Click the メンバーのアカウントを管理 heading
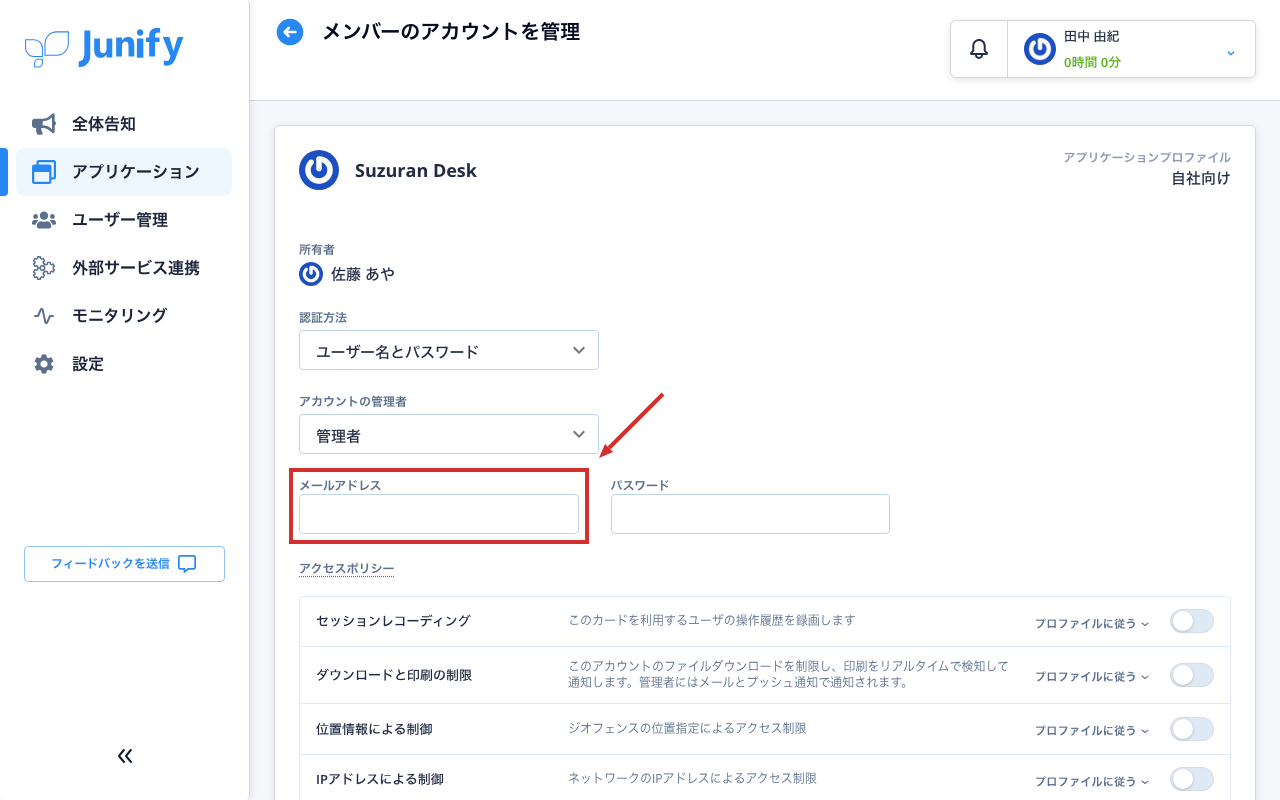The height and width of the screenshot is (800, 1280). tap(451, 32)
